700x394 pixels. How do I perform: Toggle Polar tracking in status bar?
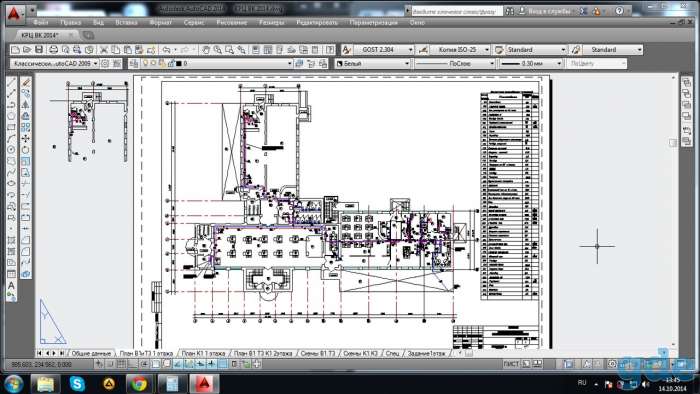coord(144,364)
